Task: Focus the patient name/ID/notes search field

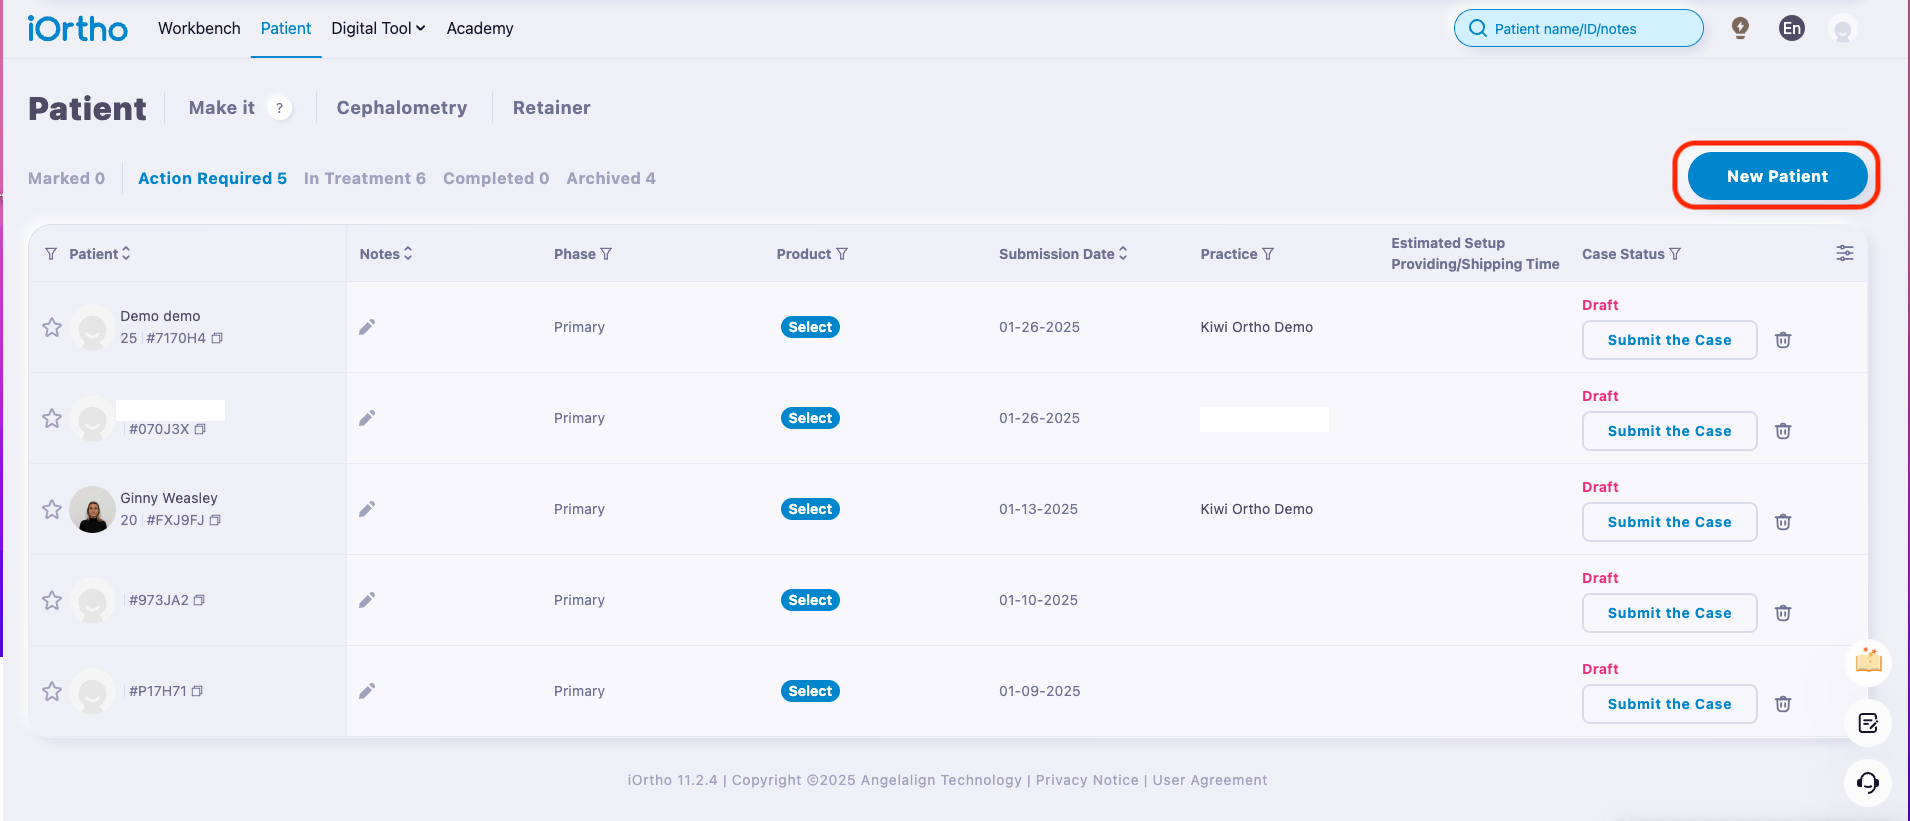Action: pos(1578,28)
